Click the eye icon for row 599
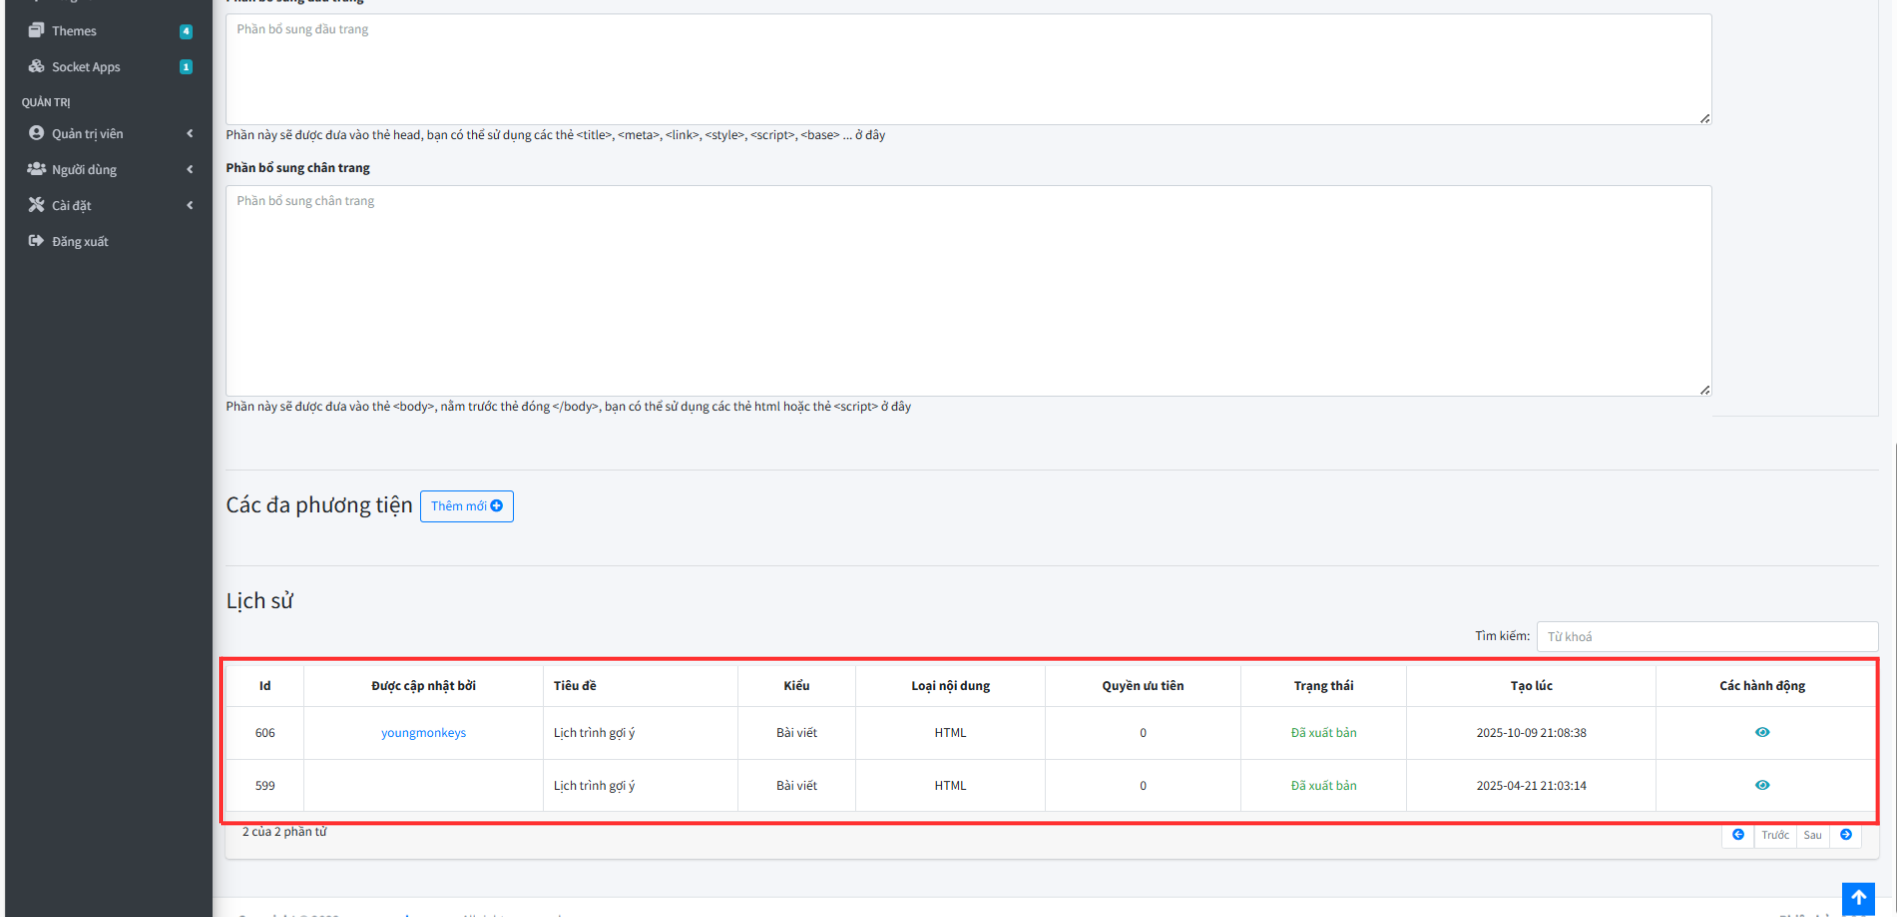 click(x=1762, y=786)
